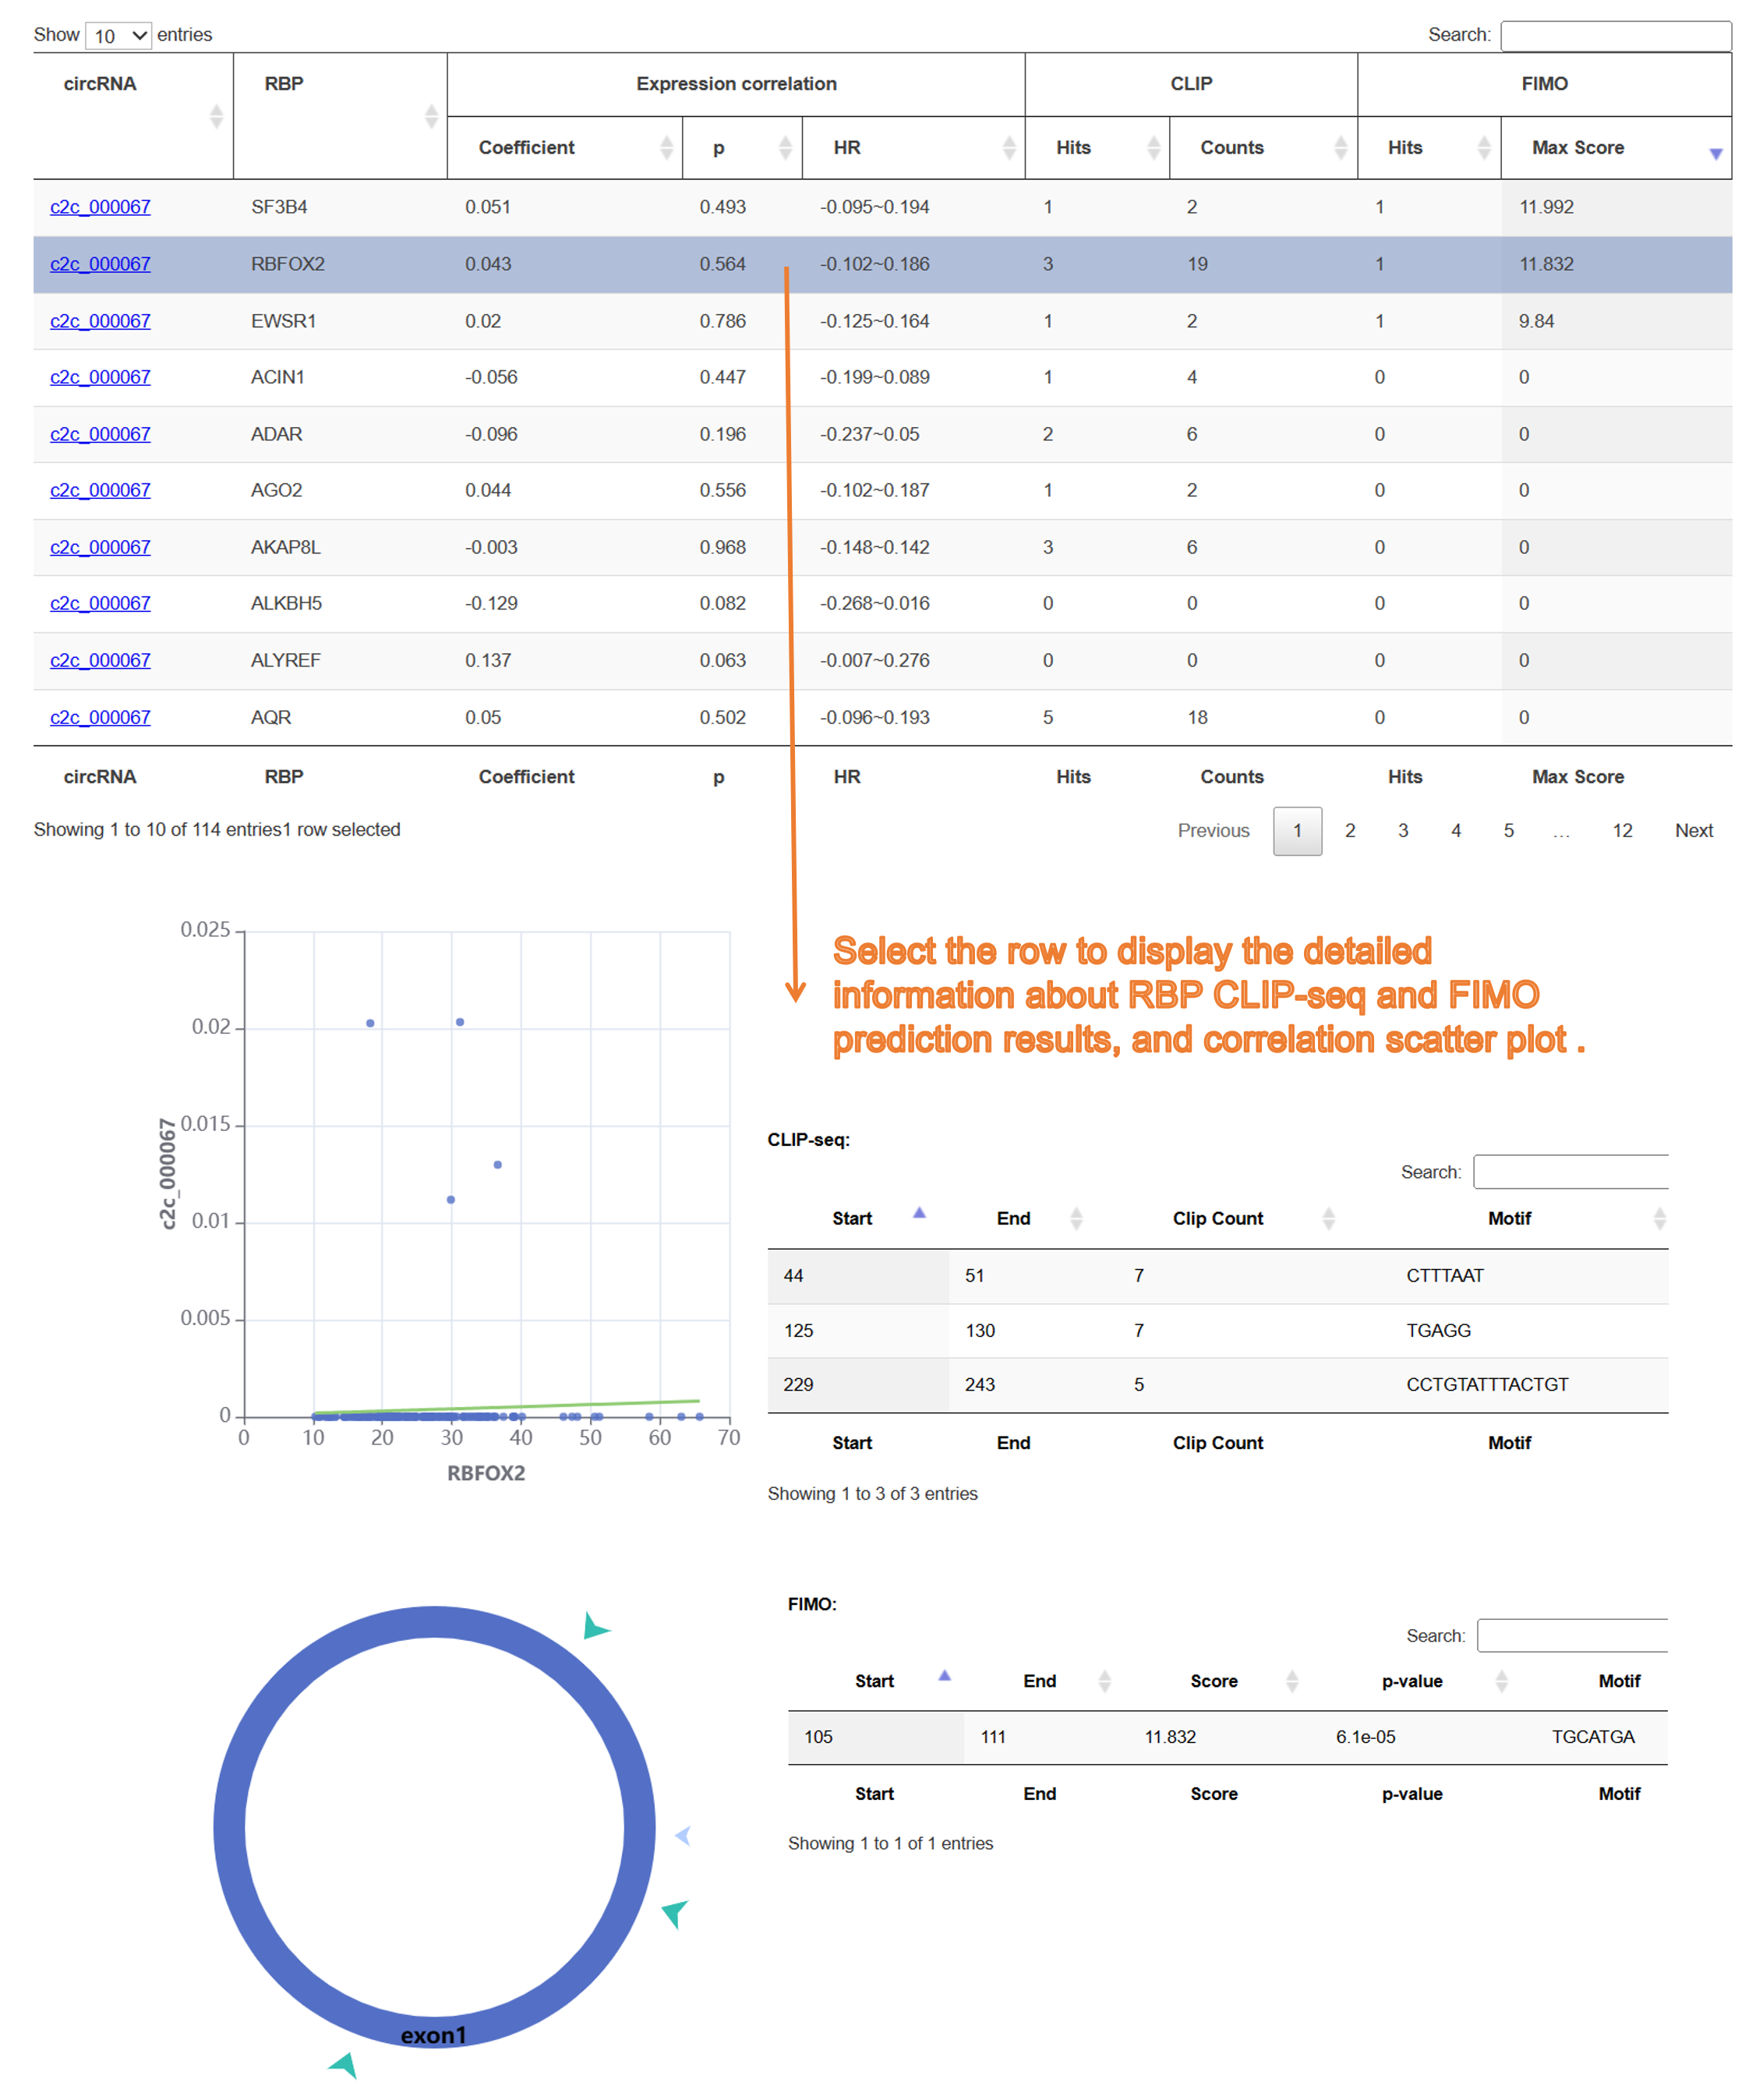Open the Show entries count dropdown

pos(118,36)
